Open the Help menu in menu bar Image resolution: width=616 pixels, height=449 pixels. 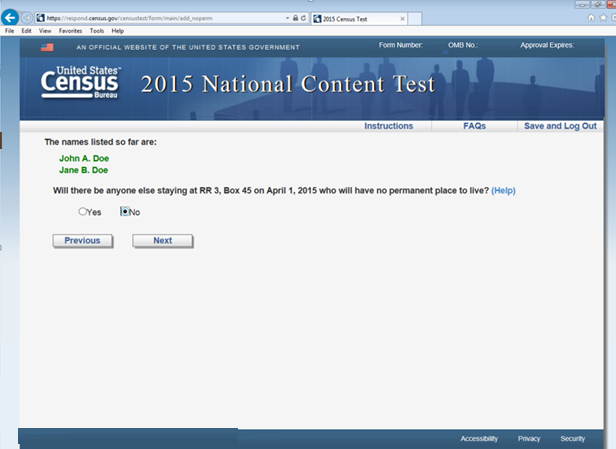(x=117, y=31)
